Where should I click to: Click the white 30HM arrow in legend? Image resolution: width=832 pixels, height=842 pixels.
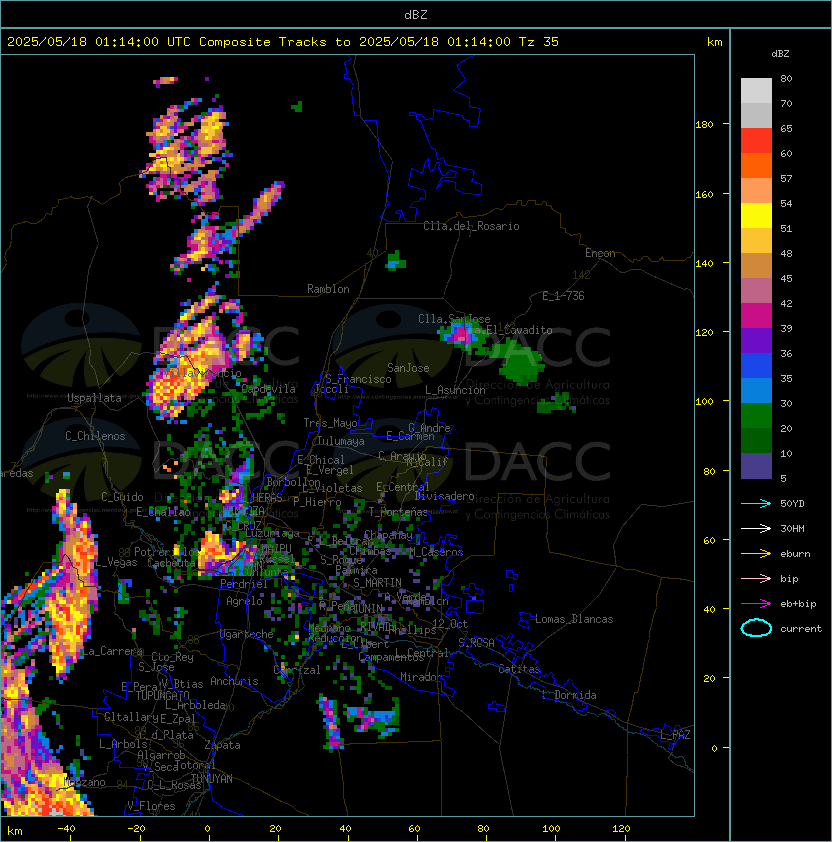[756, 528]
